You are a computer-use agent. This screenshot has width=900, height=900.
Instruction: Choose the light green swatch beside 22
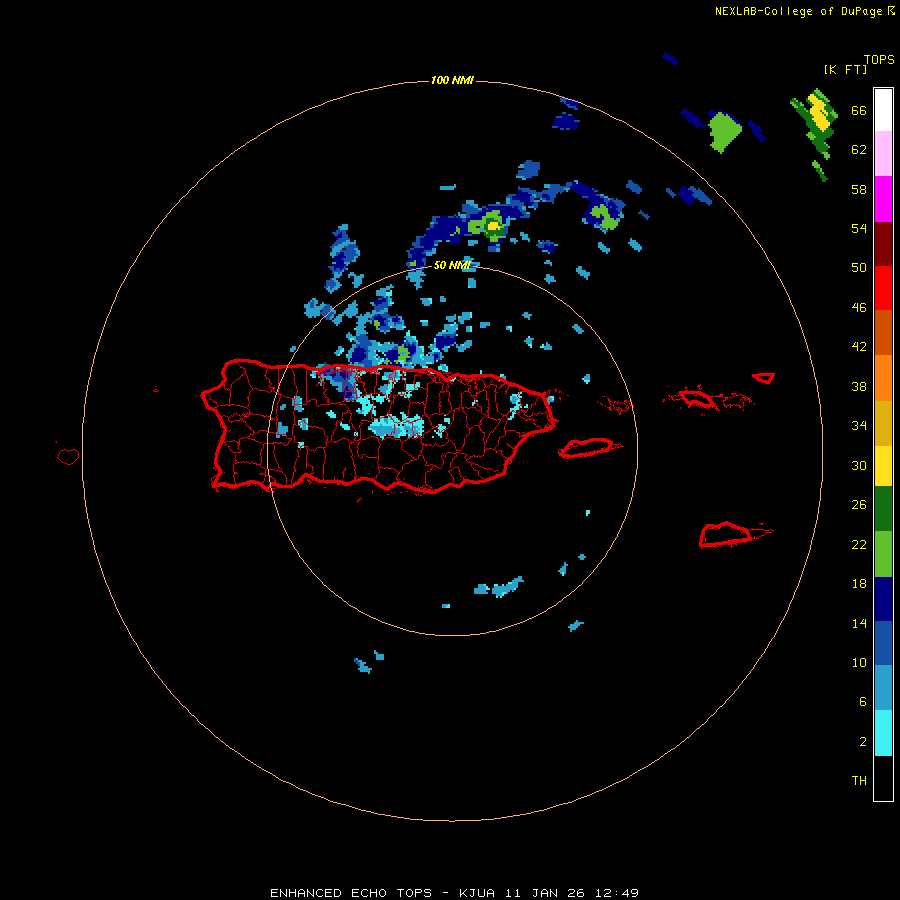[x=883, y=554]
